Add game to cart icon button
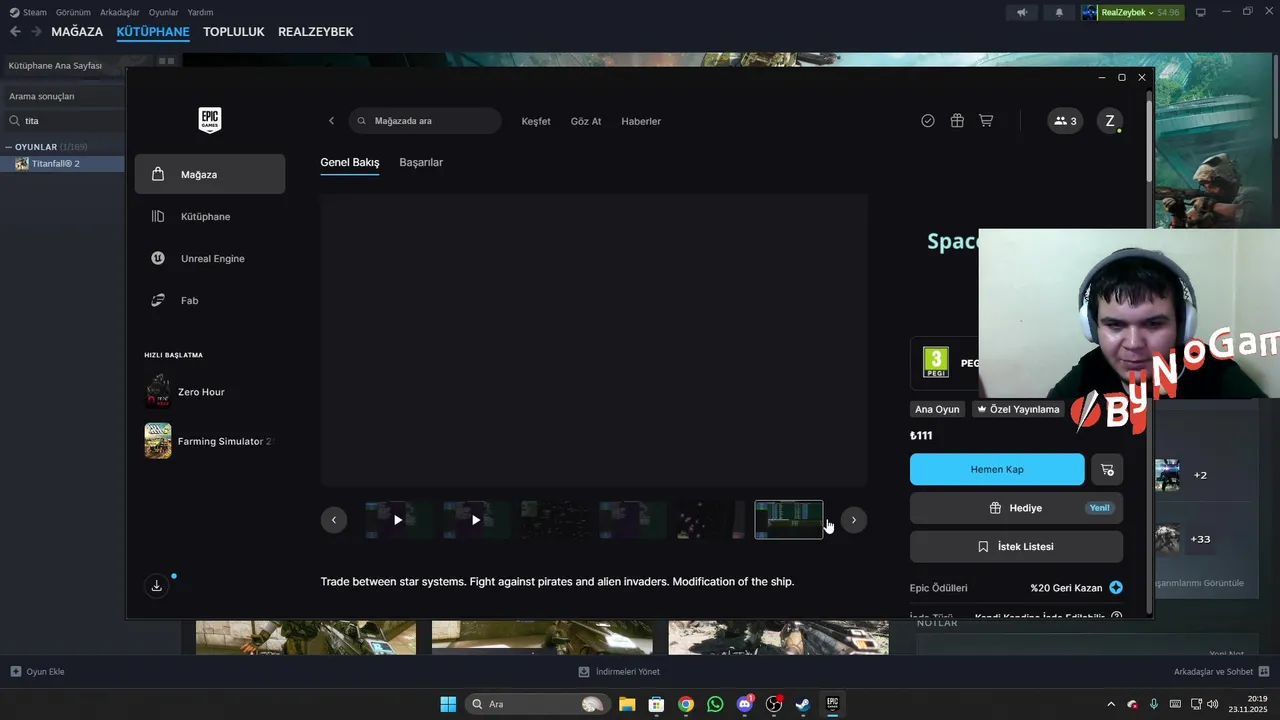 click(x=1107, y=469)
